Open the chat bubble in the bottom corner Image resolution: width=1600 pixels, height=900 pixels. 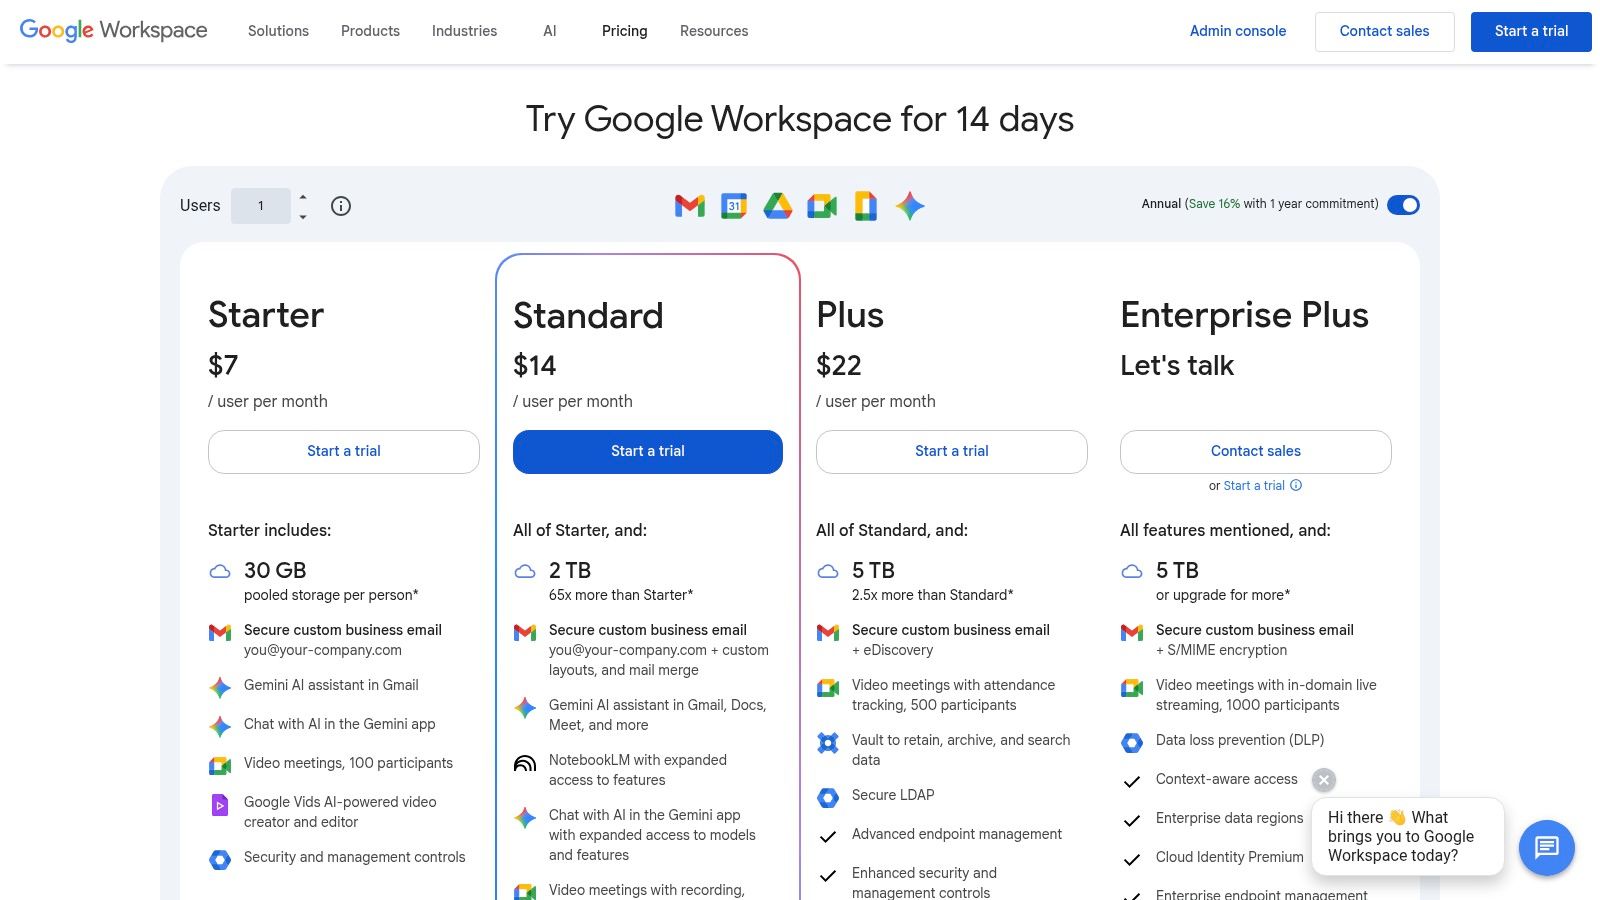[x=1546, y=848]
